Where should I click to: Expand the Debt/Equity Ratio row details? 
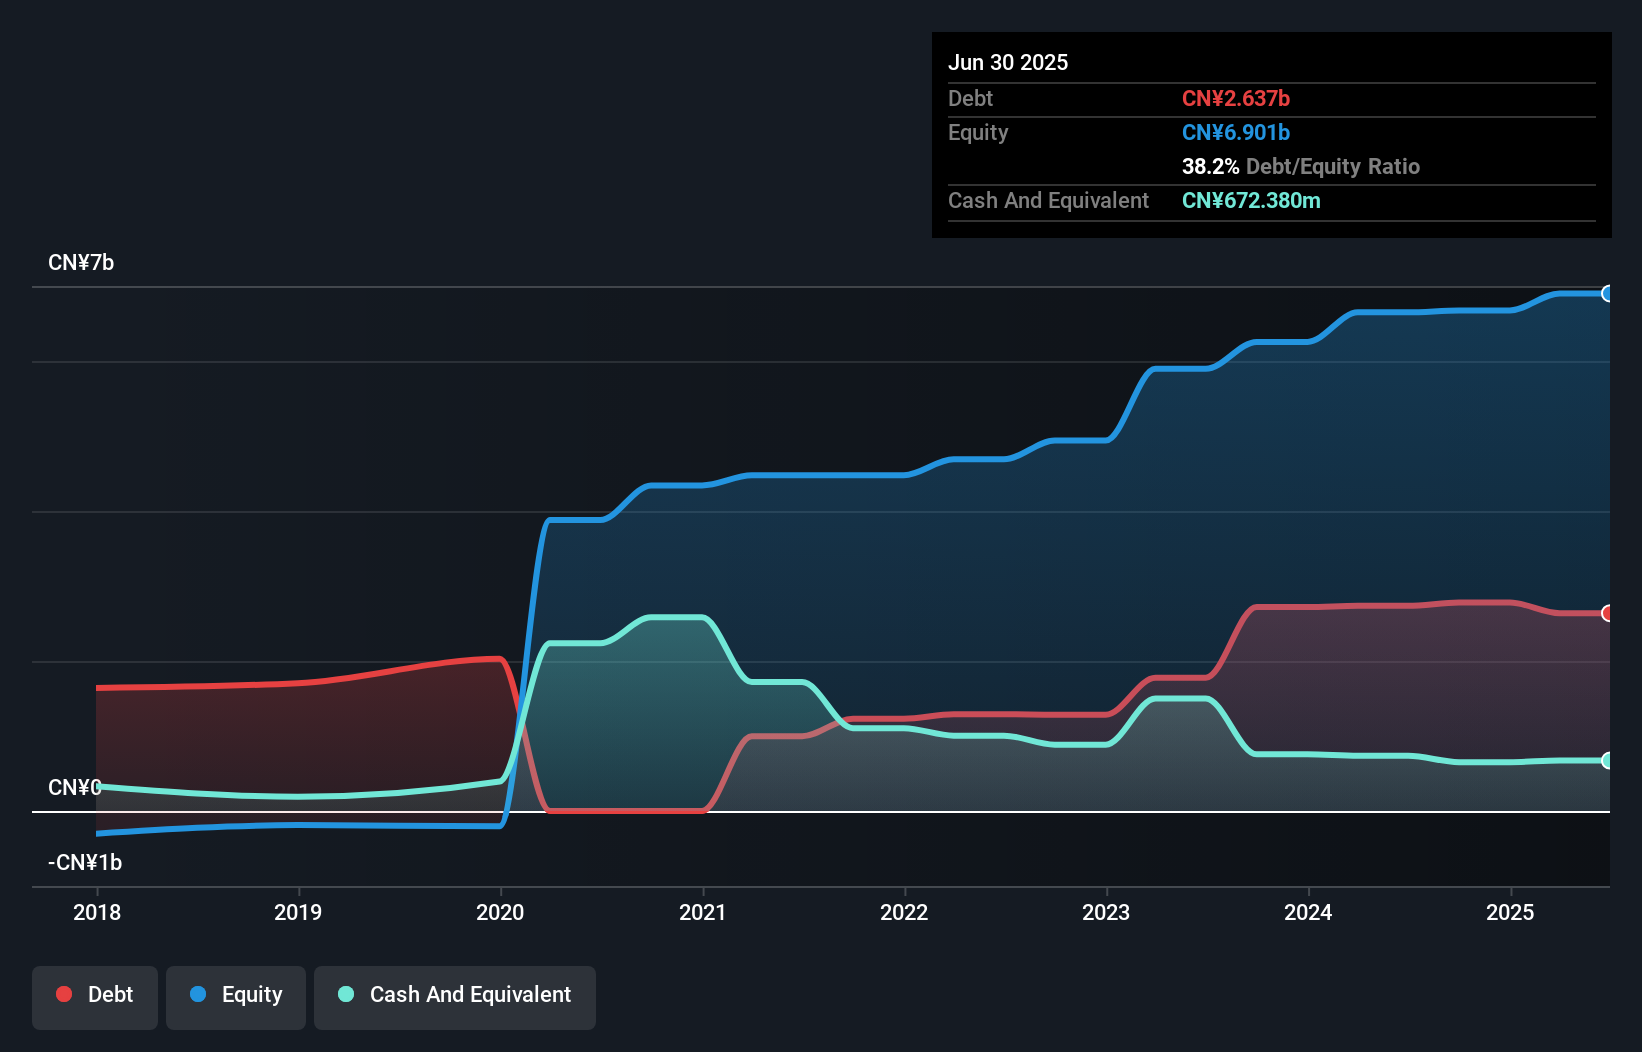[1300, 166]
